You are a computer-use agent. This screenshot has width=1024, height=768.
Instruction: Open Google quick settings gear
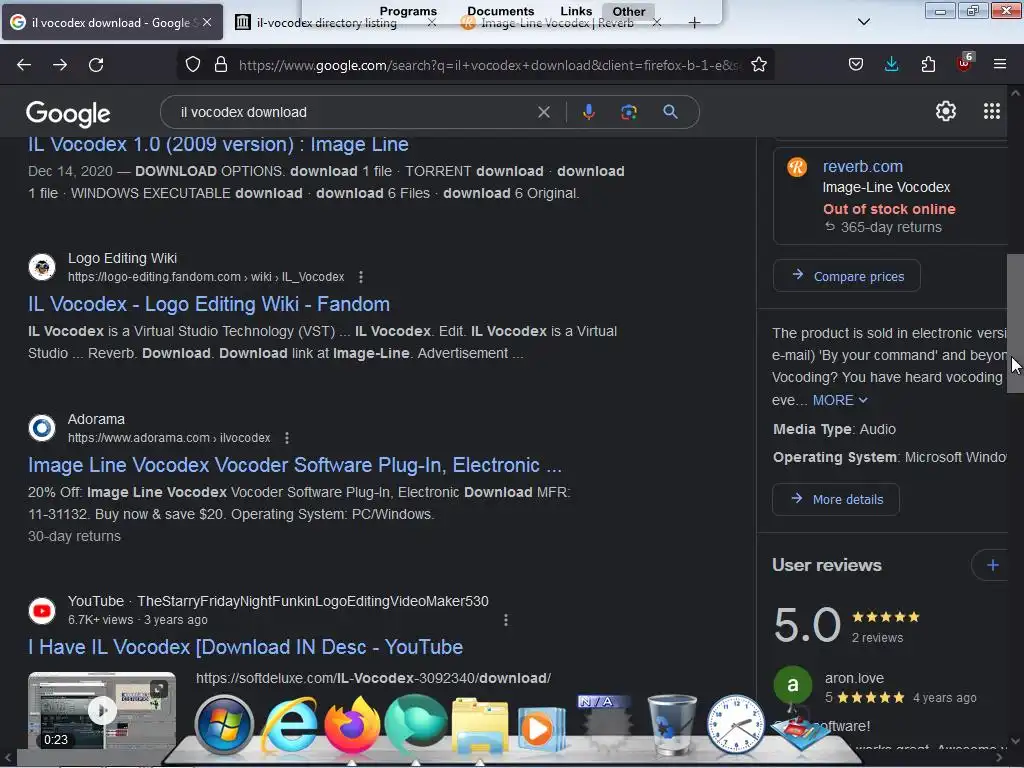946,112
